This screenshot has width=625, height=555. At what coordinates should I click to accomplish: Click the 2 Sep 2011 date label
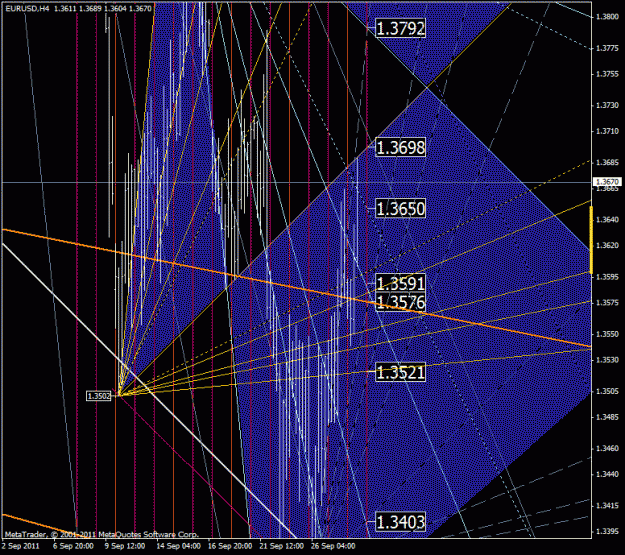pos(21,546)
